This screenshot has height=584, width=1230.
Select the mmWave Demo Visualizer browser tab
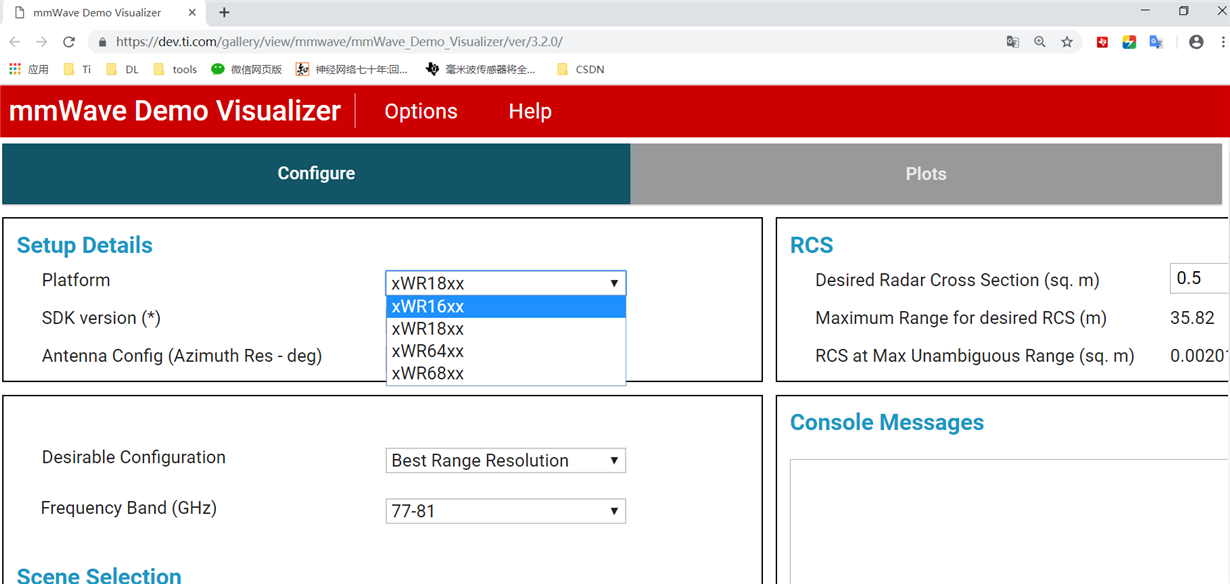tap(103, 13)
